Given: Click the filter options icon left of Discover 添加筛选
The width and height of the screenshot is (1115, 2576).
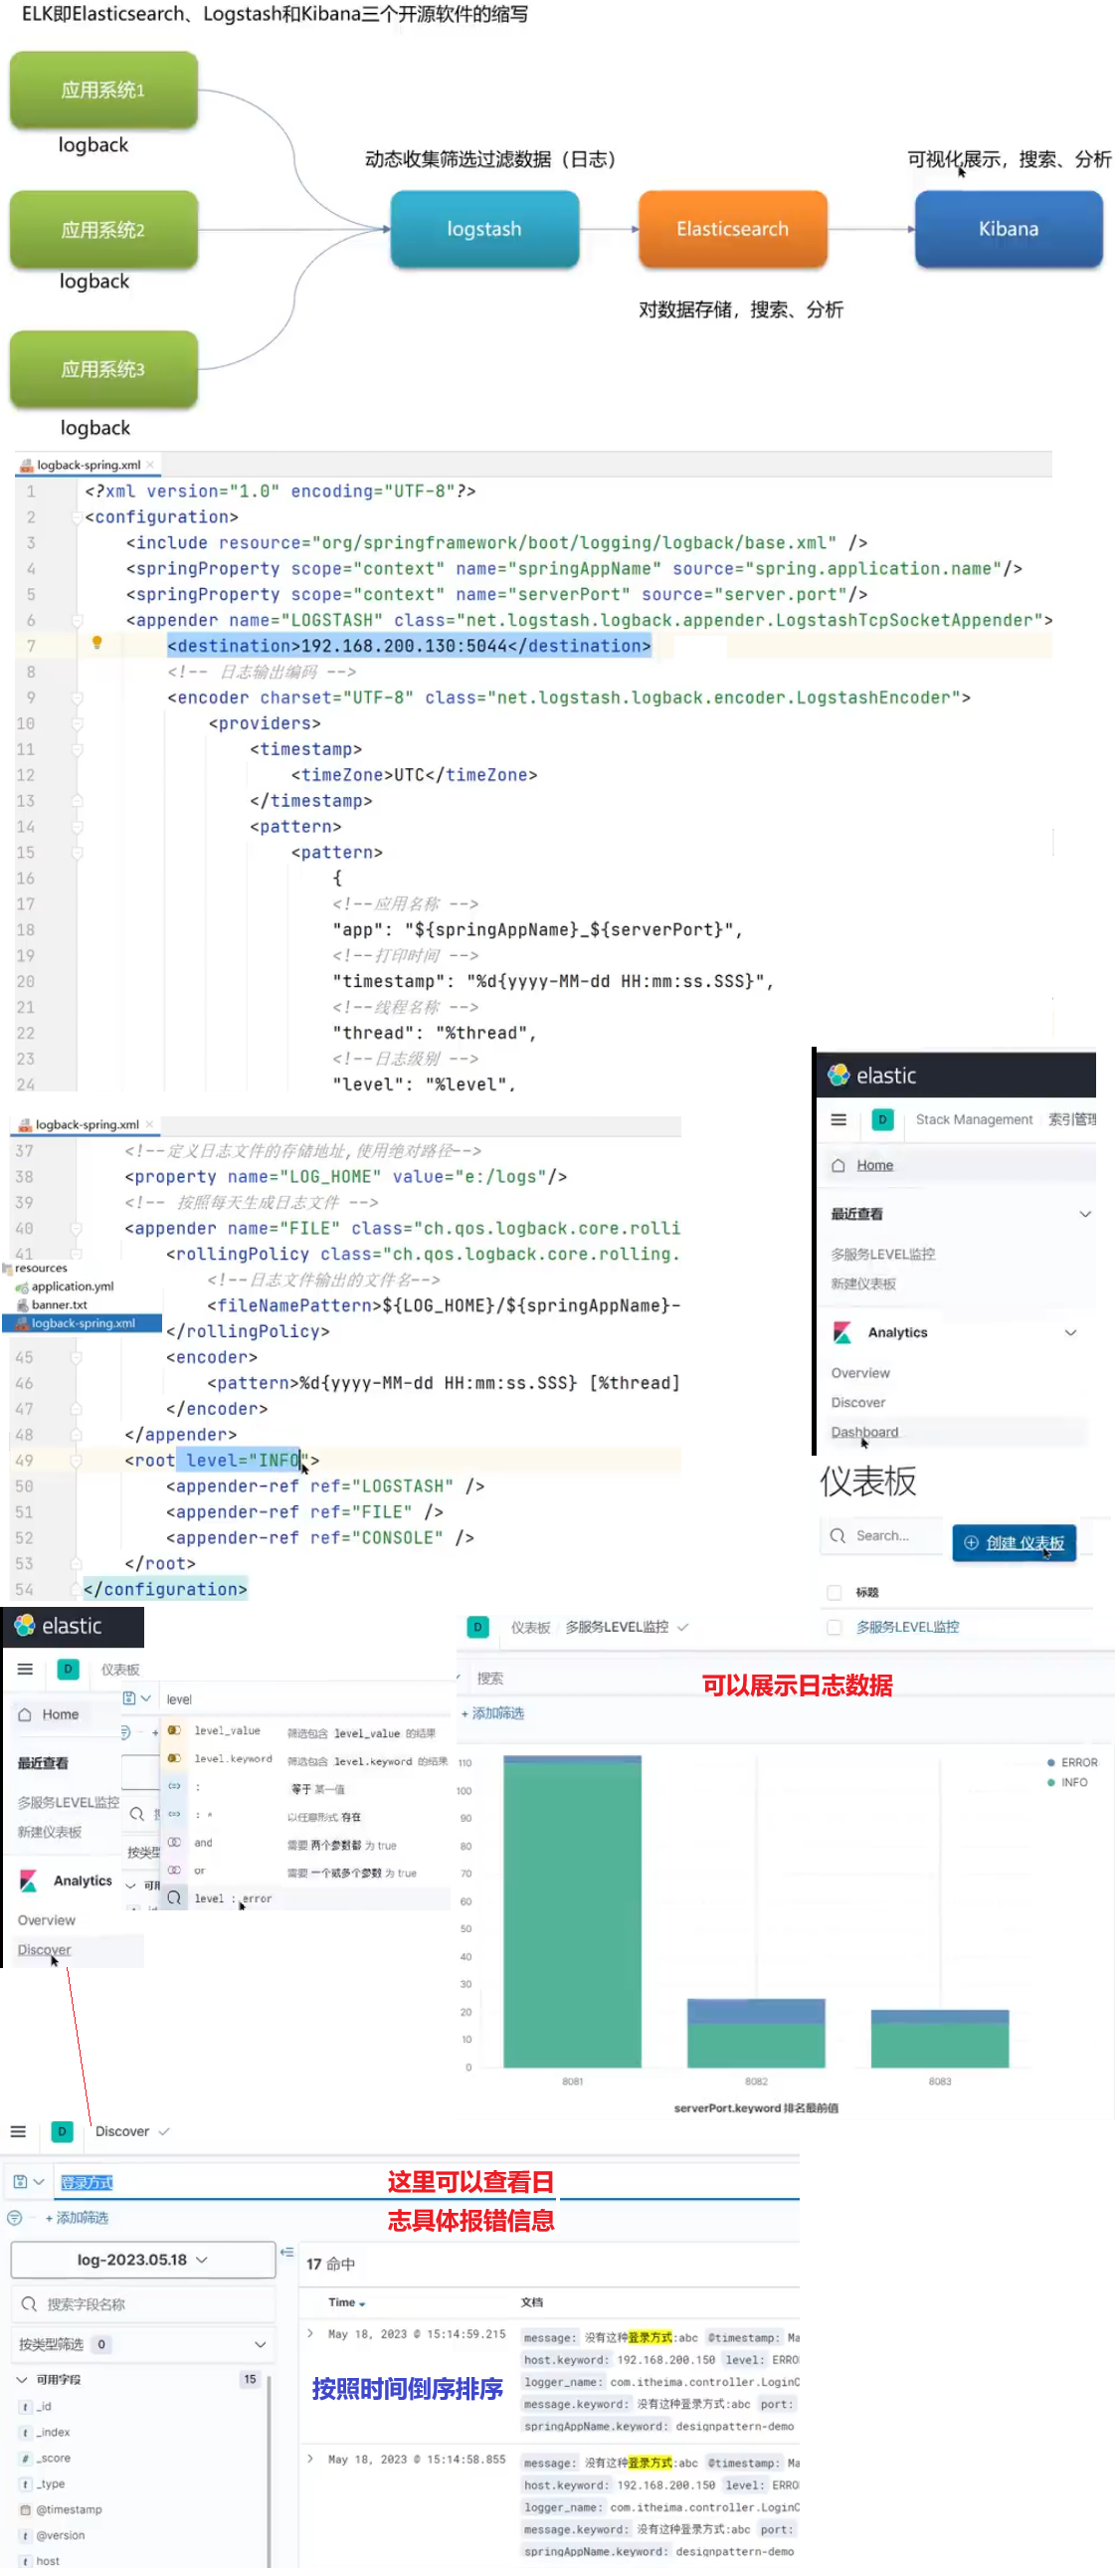Looking at the screenshot, I should (x=14, y=2217).
